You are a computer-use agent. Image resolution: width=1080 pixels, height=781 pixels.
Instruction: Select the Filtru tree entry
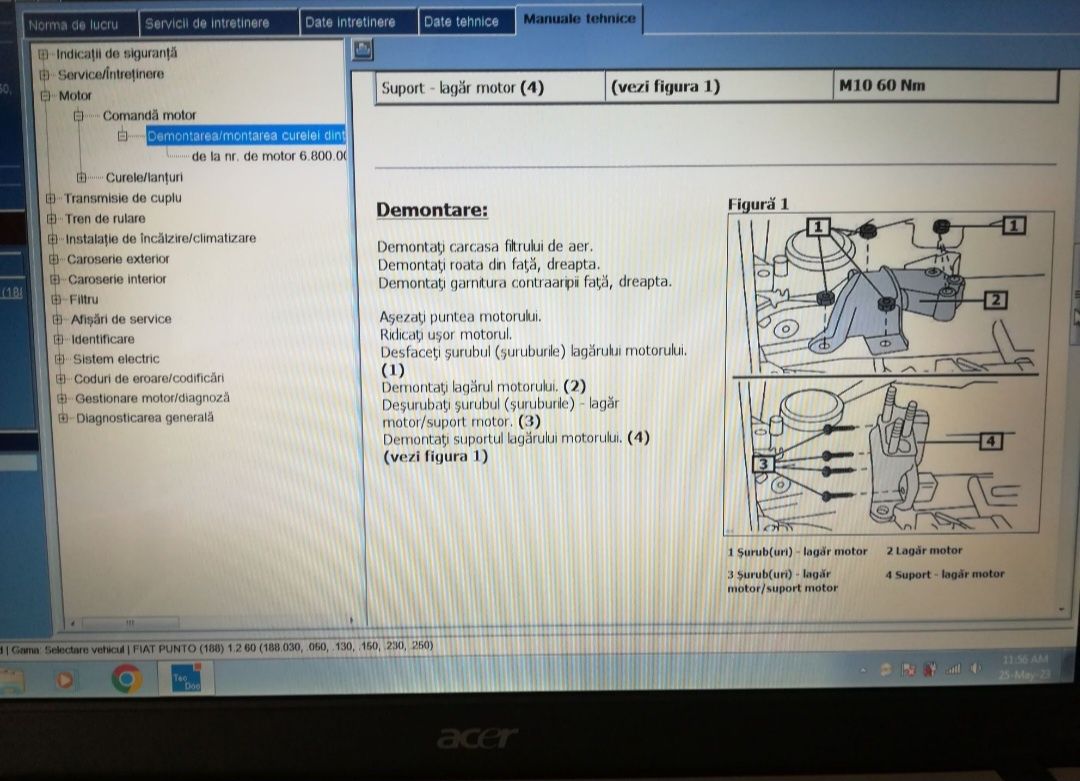coord(84,299)
